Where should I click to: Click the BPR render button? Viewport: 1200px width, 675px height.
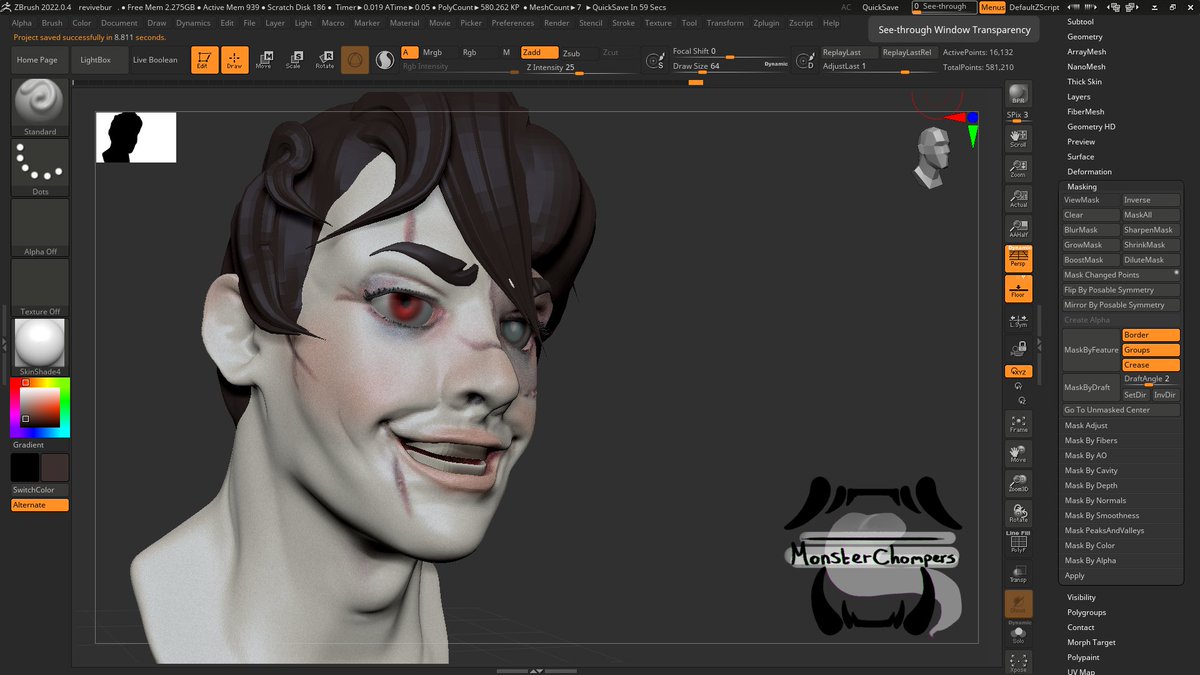pyautogui.click(x=1018, y=95)
